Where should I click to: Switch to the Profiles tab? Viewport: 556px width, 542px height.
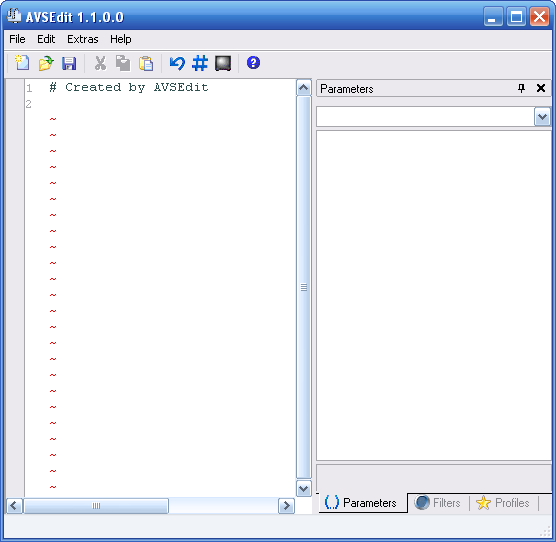[x=503, y=503]
